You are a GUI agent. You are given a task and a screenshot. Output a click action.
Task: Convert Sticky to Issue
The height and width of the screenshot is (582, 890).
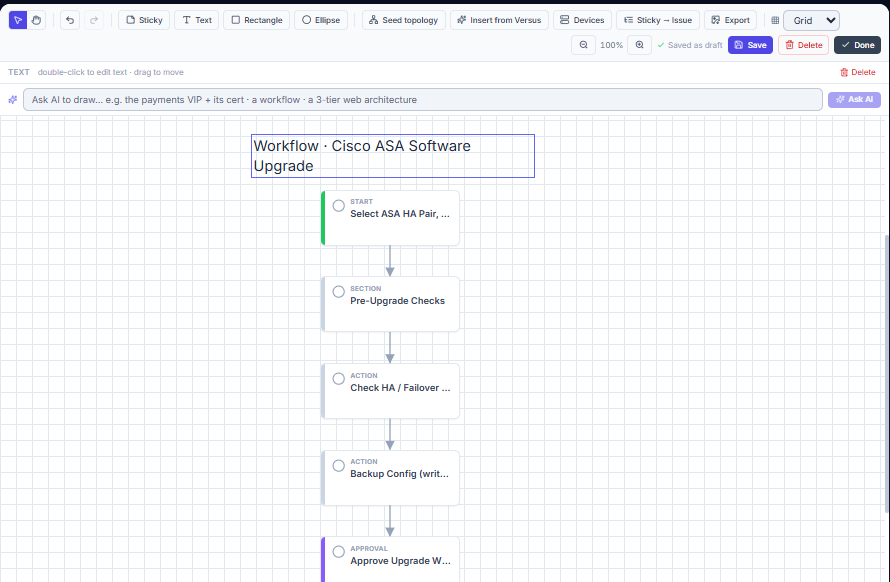(658, 20)
